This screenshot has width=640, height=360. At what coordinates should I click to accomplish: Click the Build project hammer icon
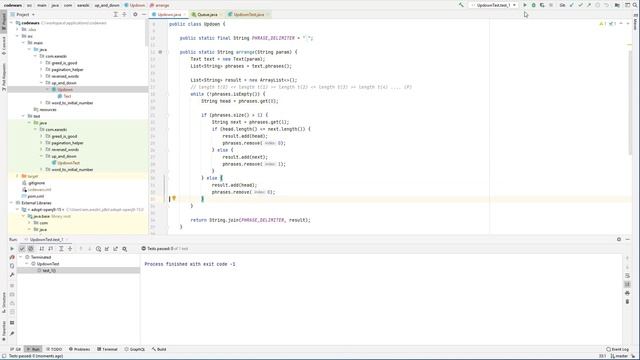(461, 5)
